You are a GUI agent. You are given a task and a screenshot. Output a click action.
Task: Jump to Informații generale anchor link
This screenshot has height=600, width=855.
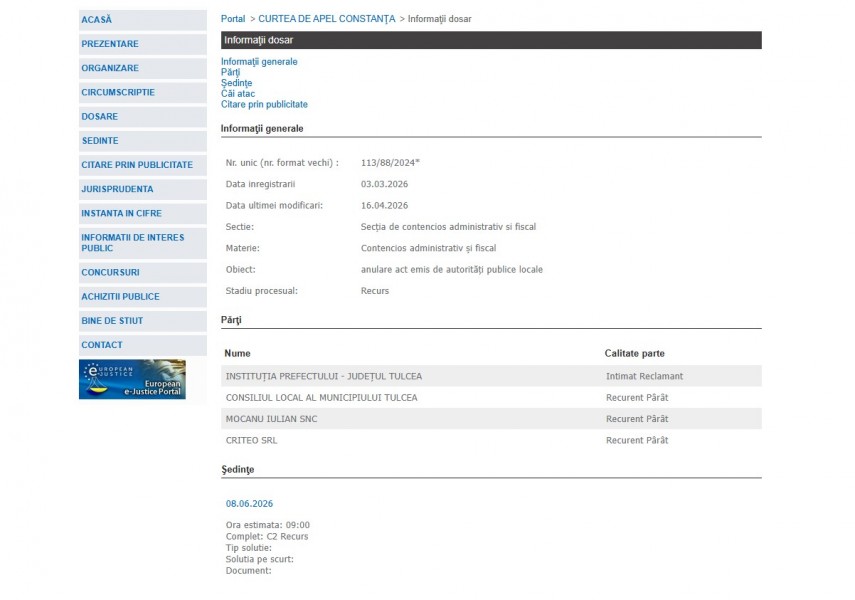pyautogui.click(x=259, y=62)
